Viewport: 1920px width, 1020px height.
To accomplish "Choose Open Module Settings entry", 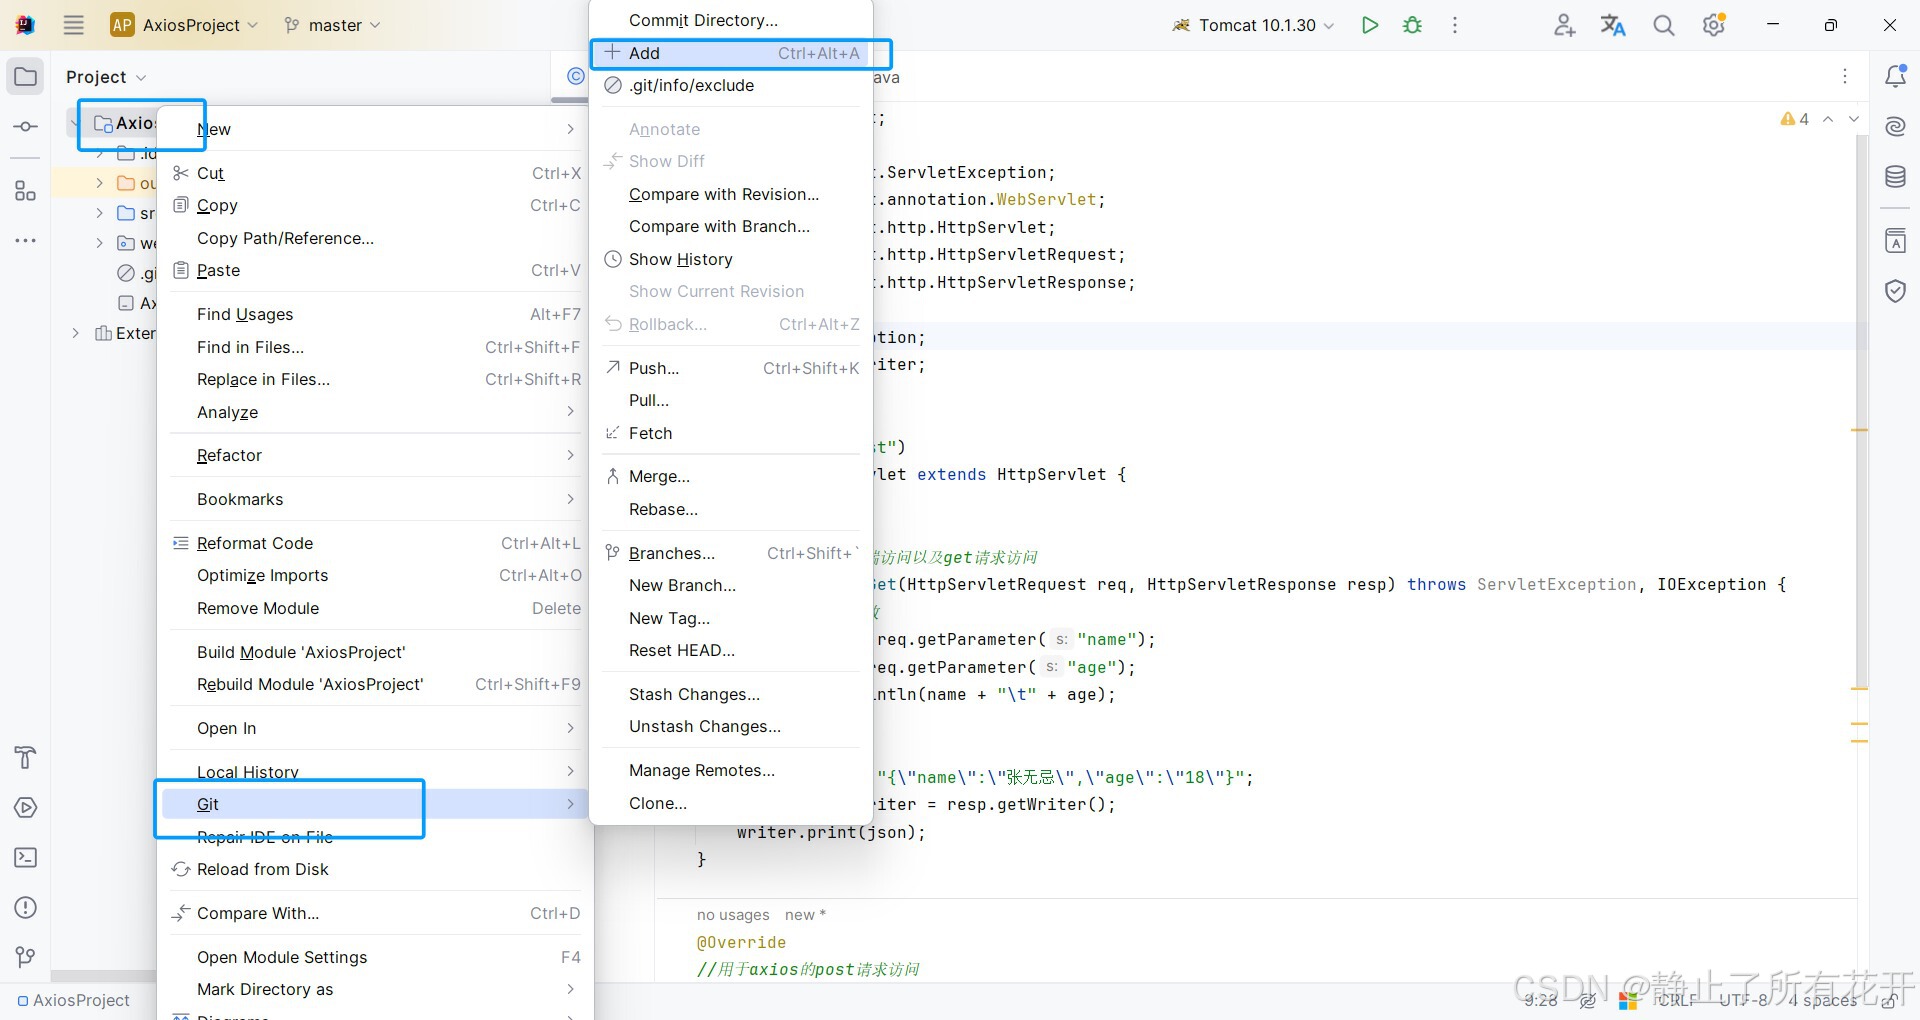I will click(x=375, y=957).
